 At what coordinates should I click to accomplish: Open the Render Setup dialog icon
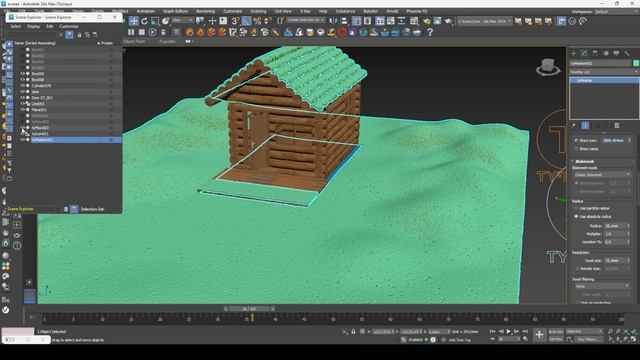pos(427,21)
